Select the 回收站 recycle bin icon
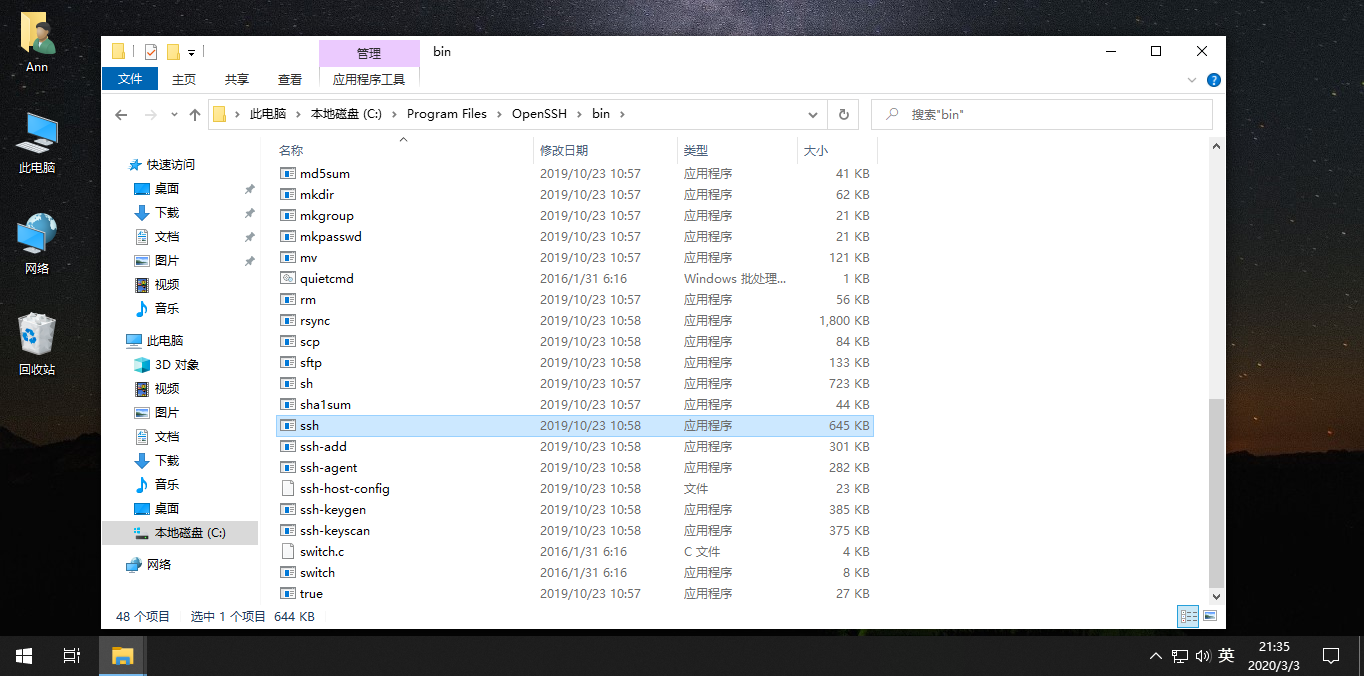 click(x=37, y=345)
